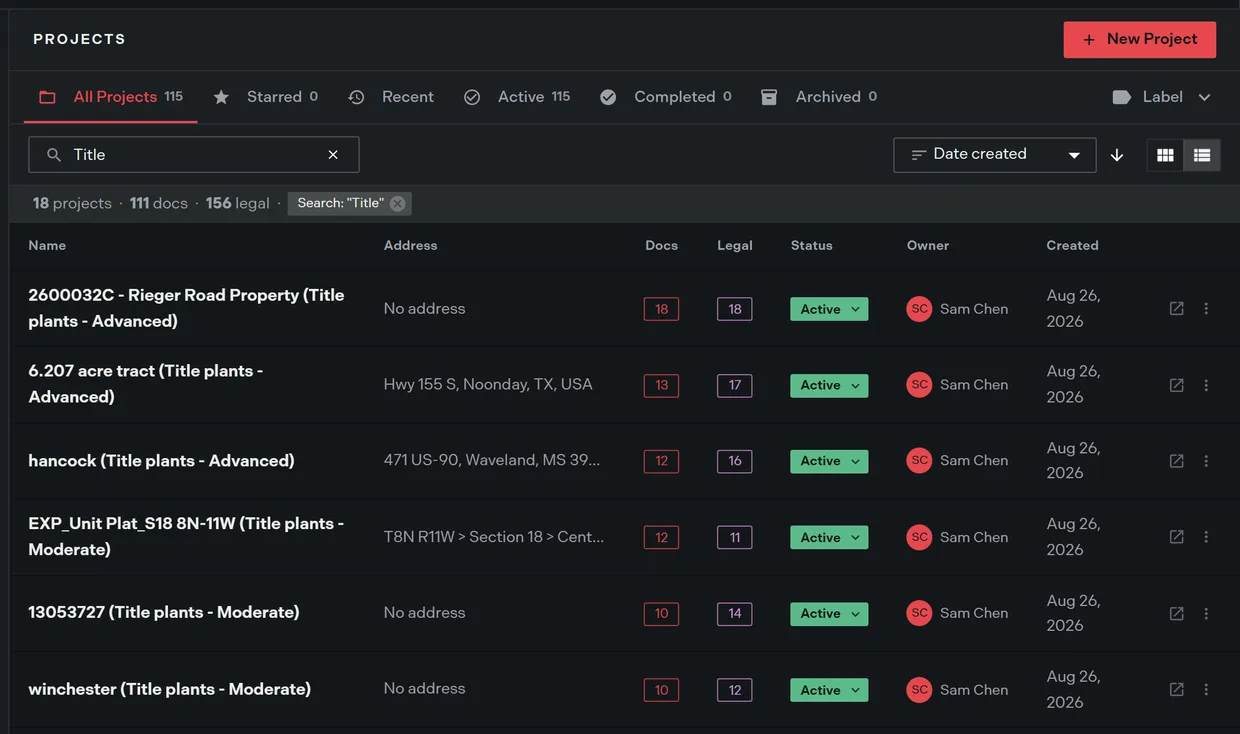Image resolution: width=1240 pixels, height=734 pixels.
Task: Open more options for winchester project
Action: (x=1206, y=689)
